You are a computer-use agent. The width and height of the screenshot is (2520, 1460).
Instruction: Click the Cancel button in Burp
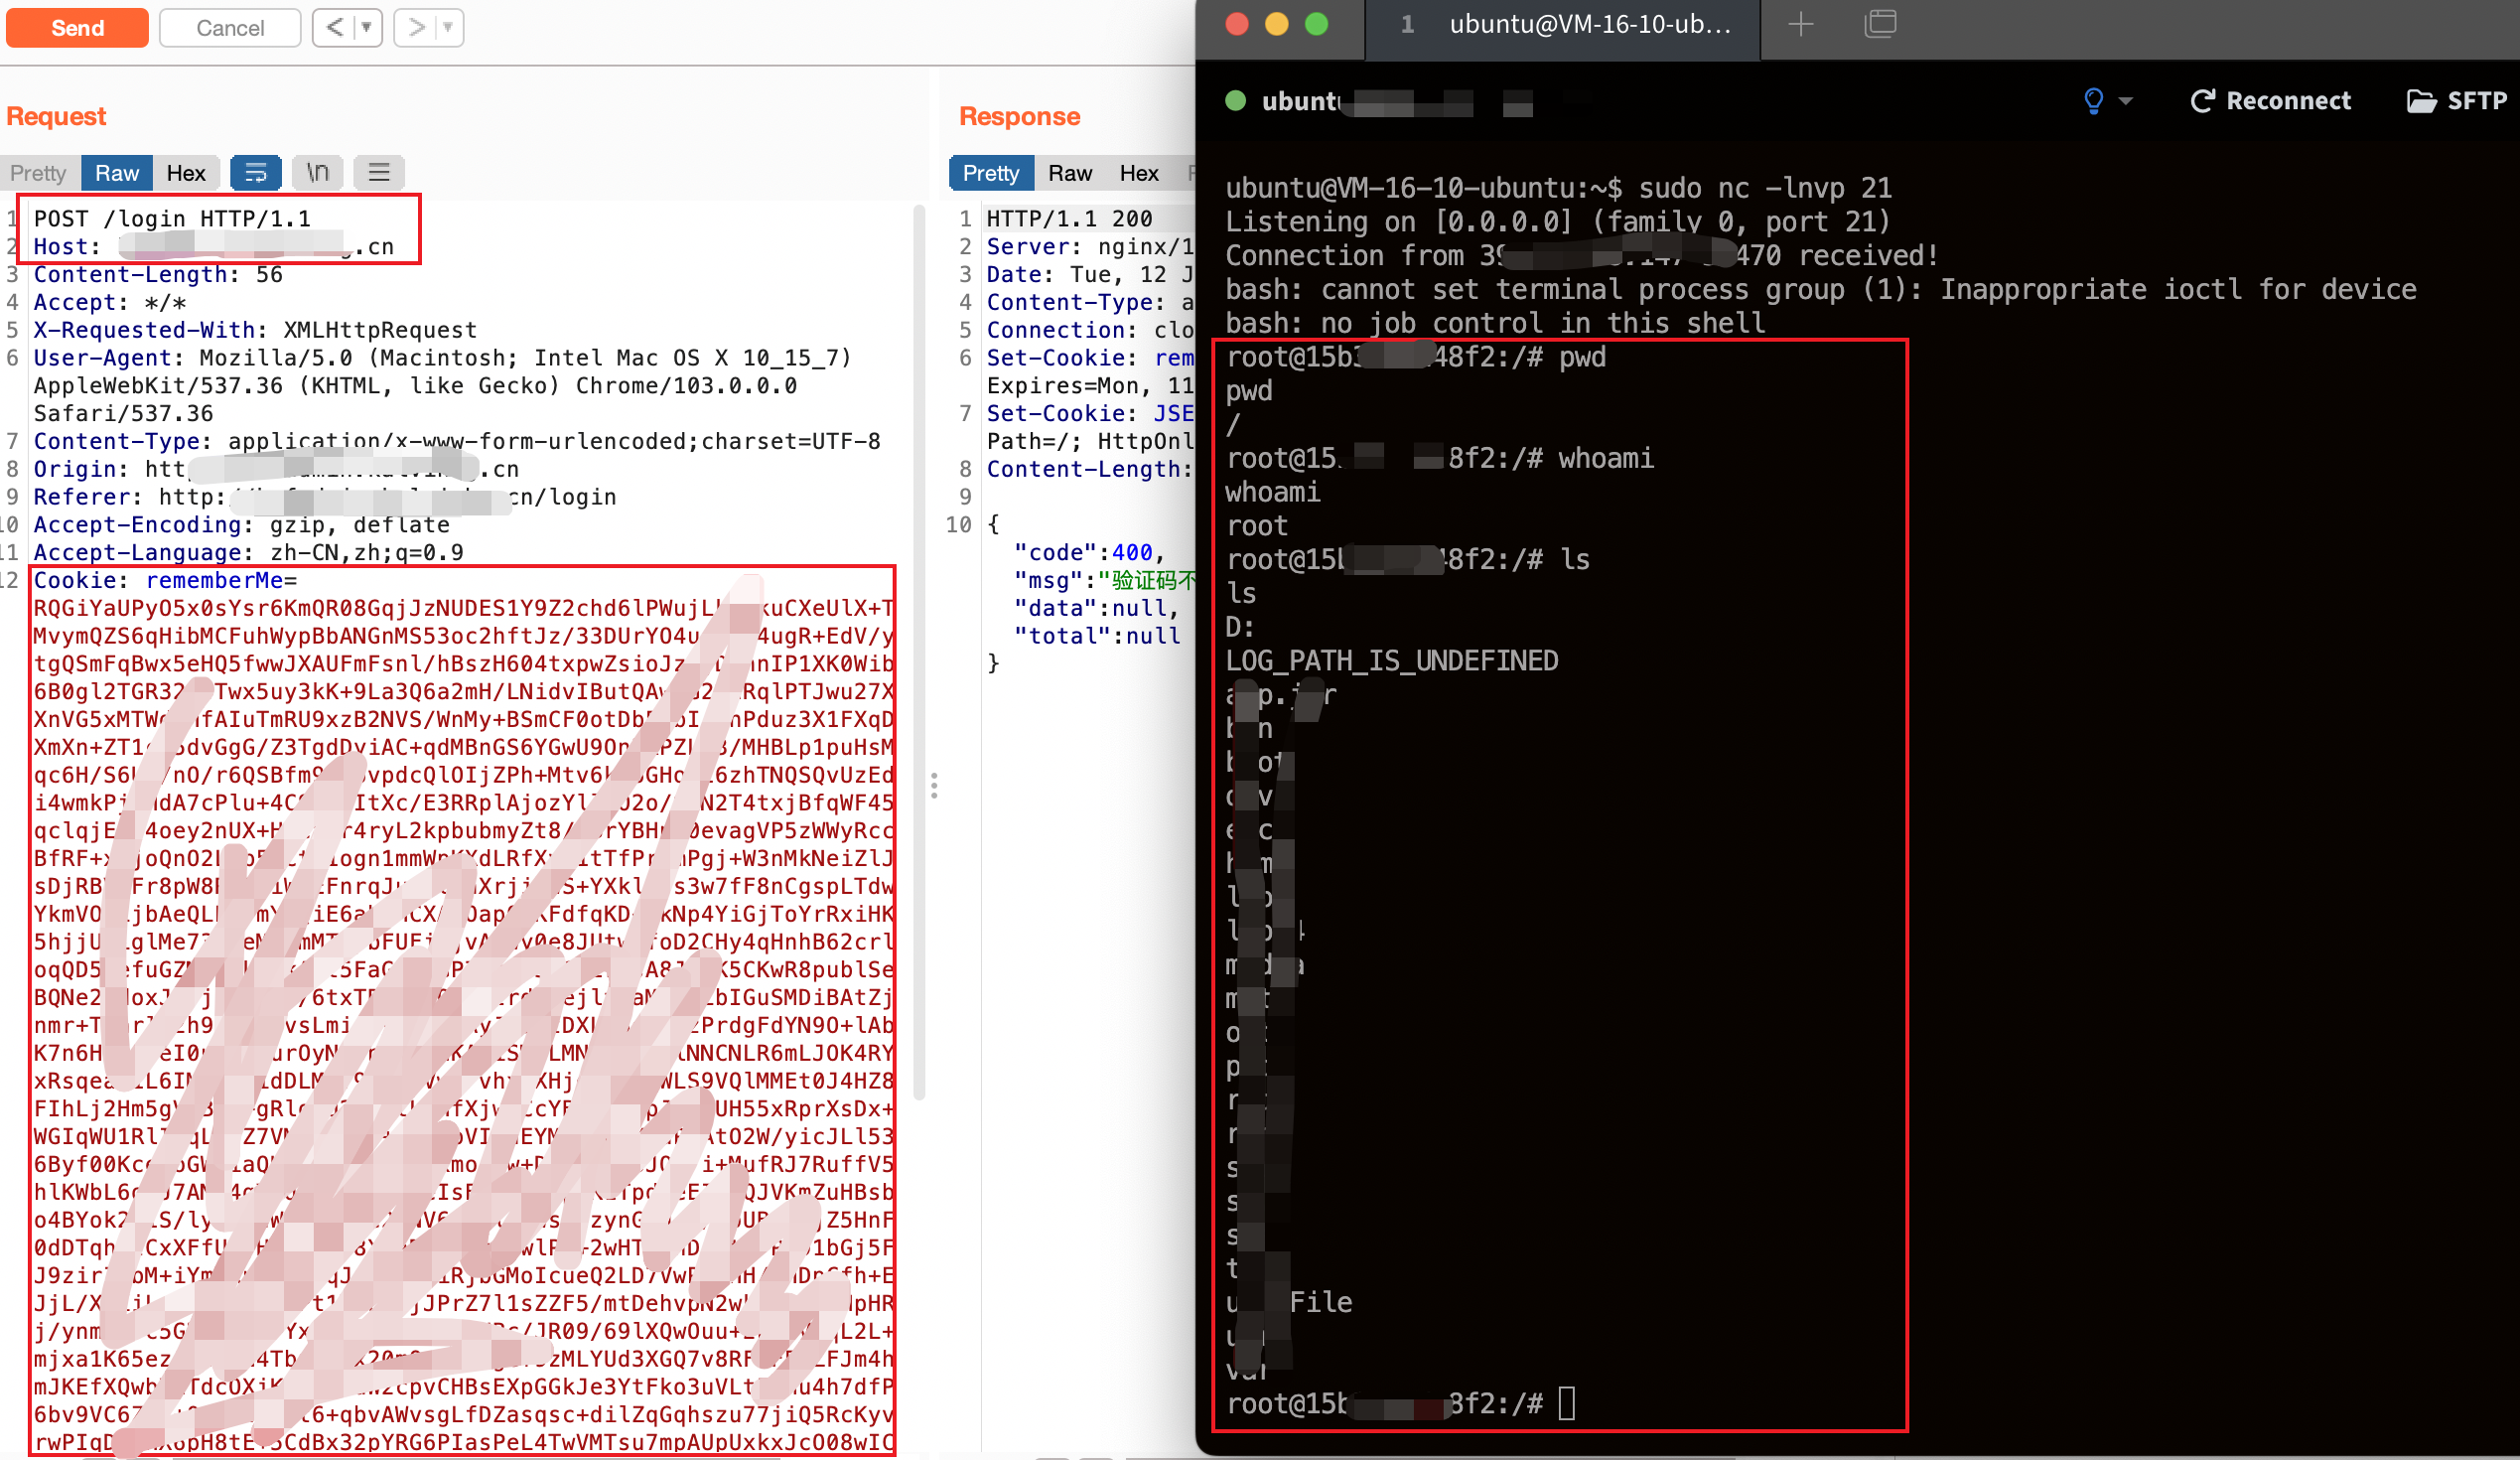pyautogui.click(x=230, y=27)
